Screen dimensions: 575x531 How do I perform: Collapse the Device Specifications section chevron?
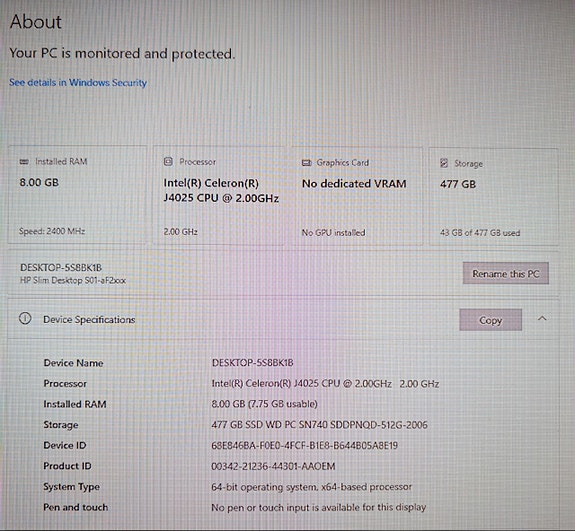tap(542, 319)
